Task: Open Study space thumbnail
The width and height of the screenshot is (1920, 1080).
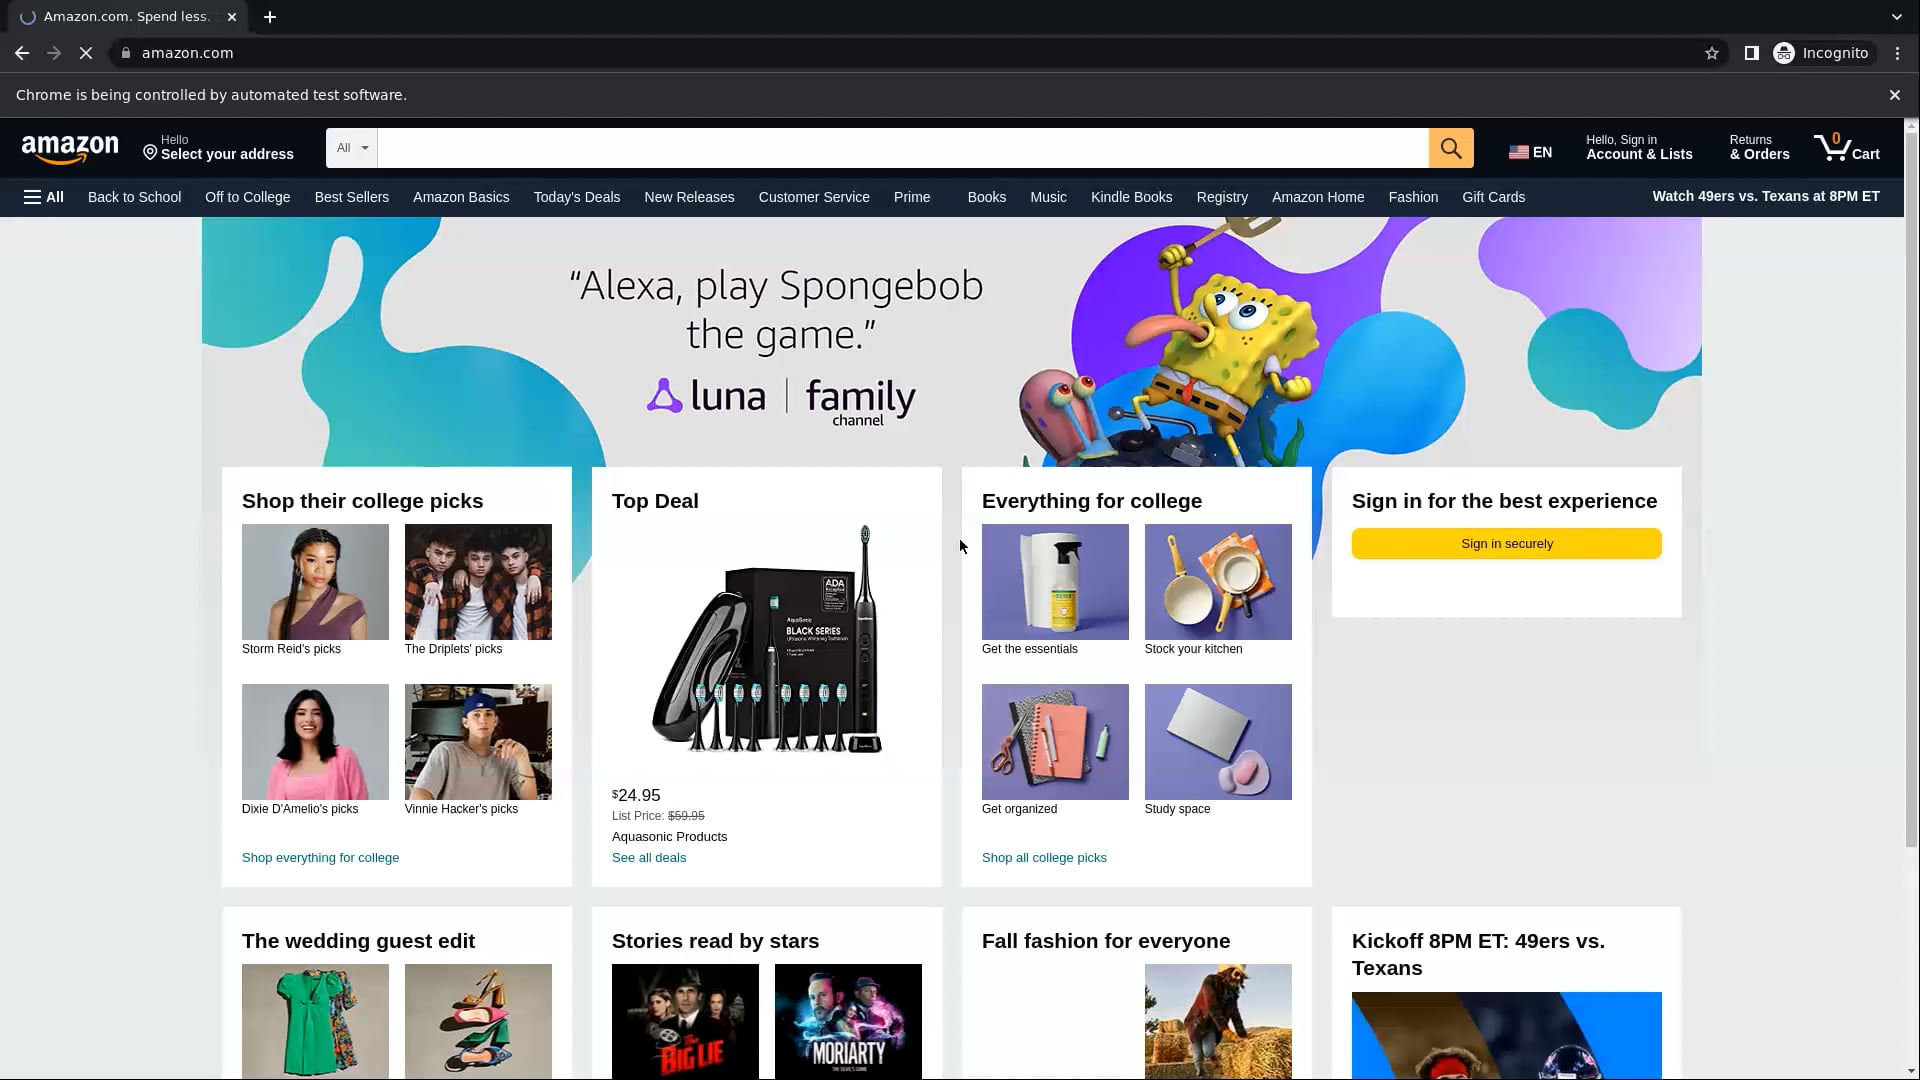Action: pos(1218,742)
